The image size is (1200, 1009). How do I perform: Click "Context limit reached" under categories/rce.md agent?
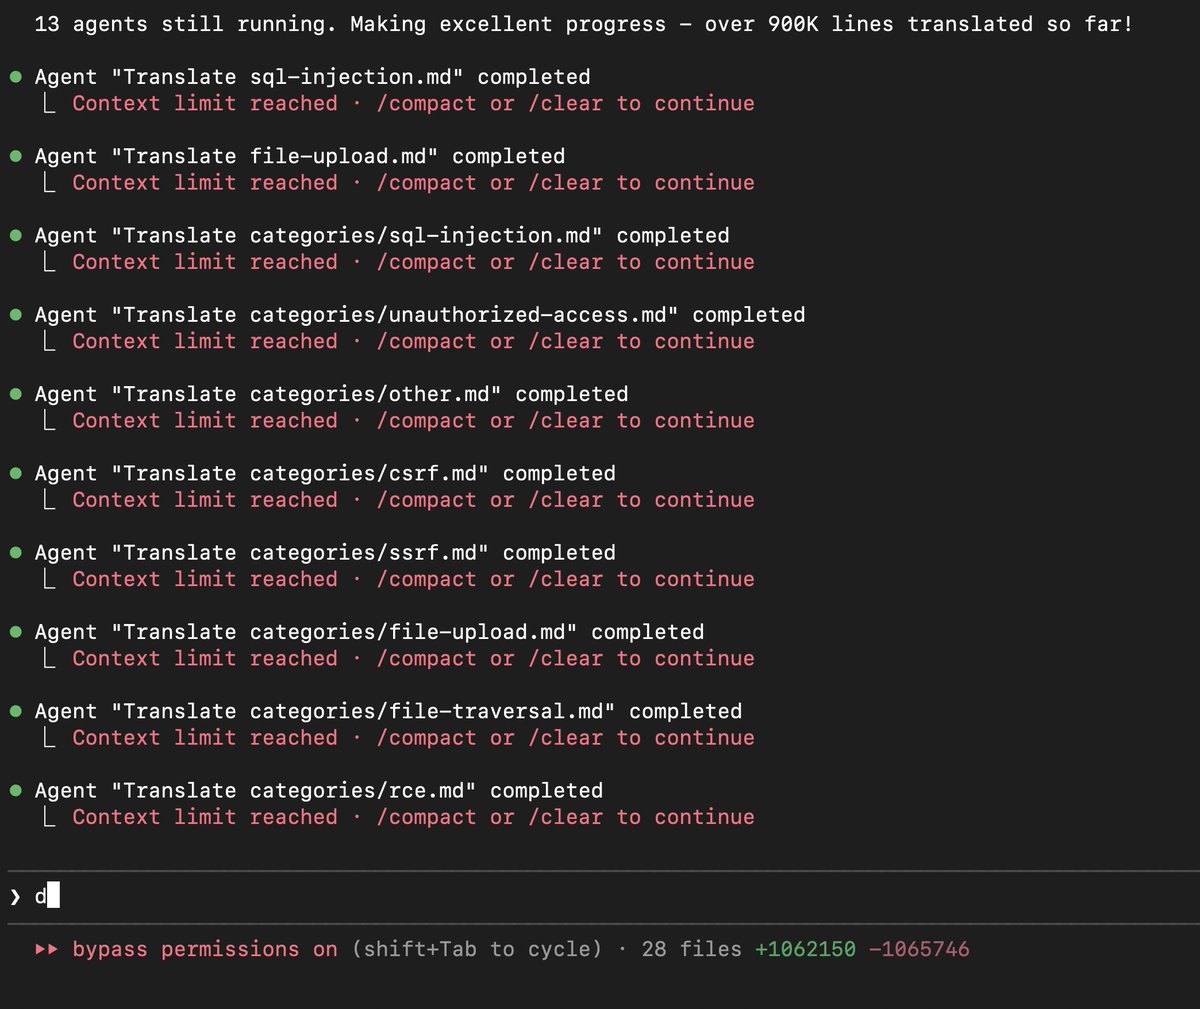click(x=205, y=817)
